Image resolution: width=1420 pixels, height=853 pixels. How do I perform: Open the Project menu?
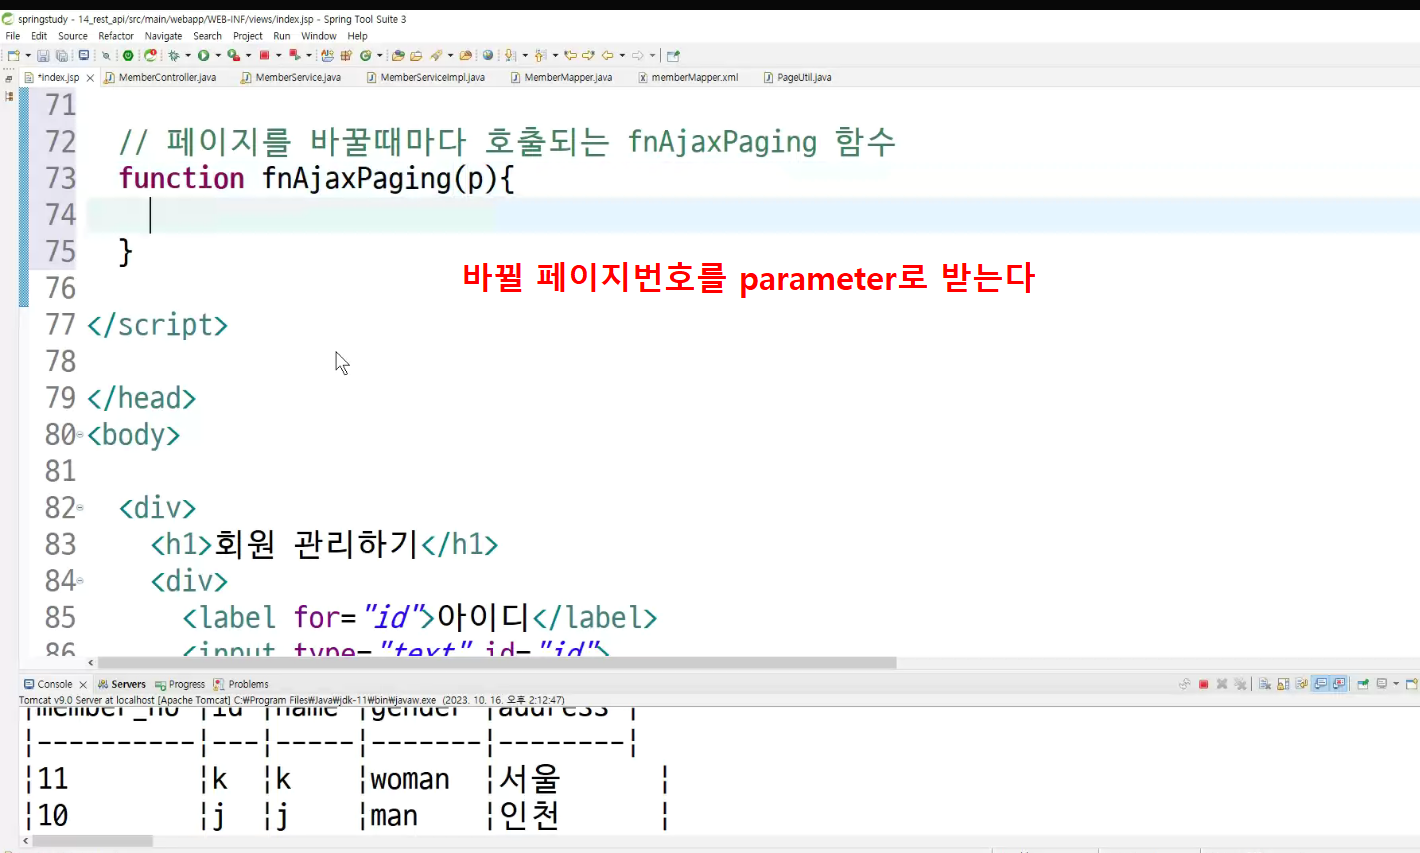248,36
